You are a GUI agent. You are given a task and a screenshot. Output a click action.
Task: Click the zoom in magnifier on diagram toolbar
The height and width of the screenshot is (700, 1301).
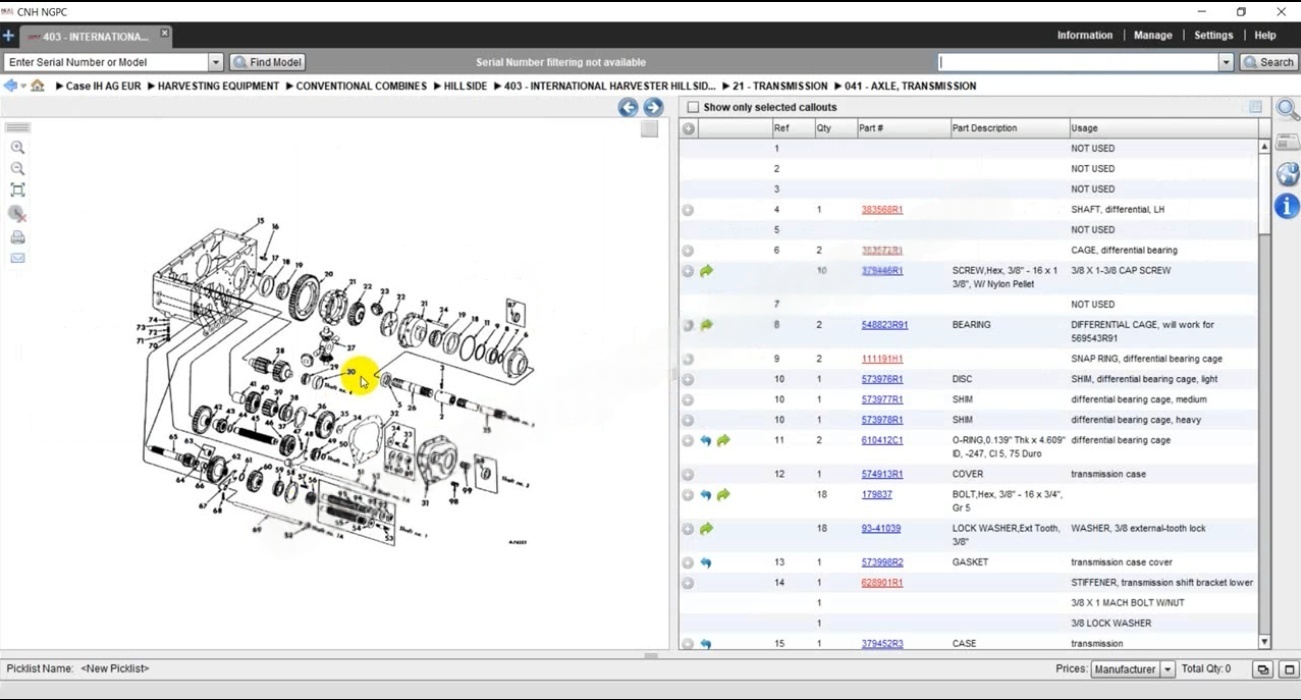[x=17, y=148]
